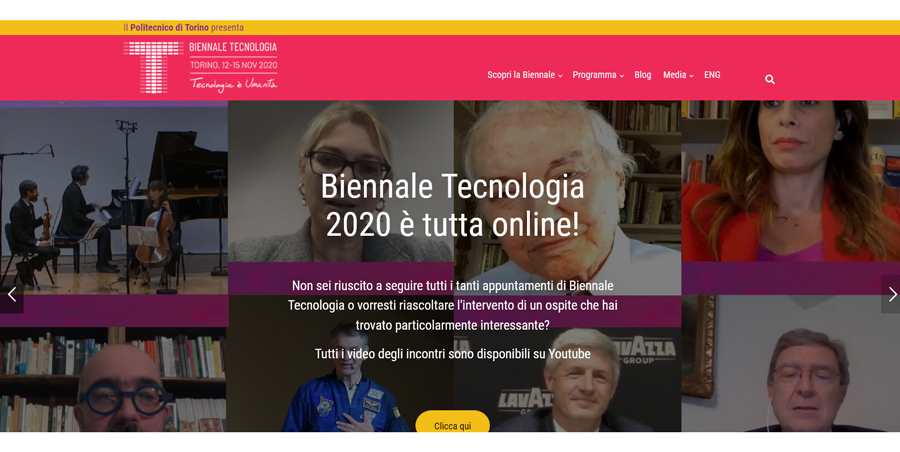Open the bottom-right man with earphones tile
This screenshot has width=900, height=452.
(790, 364)
